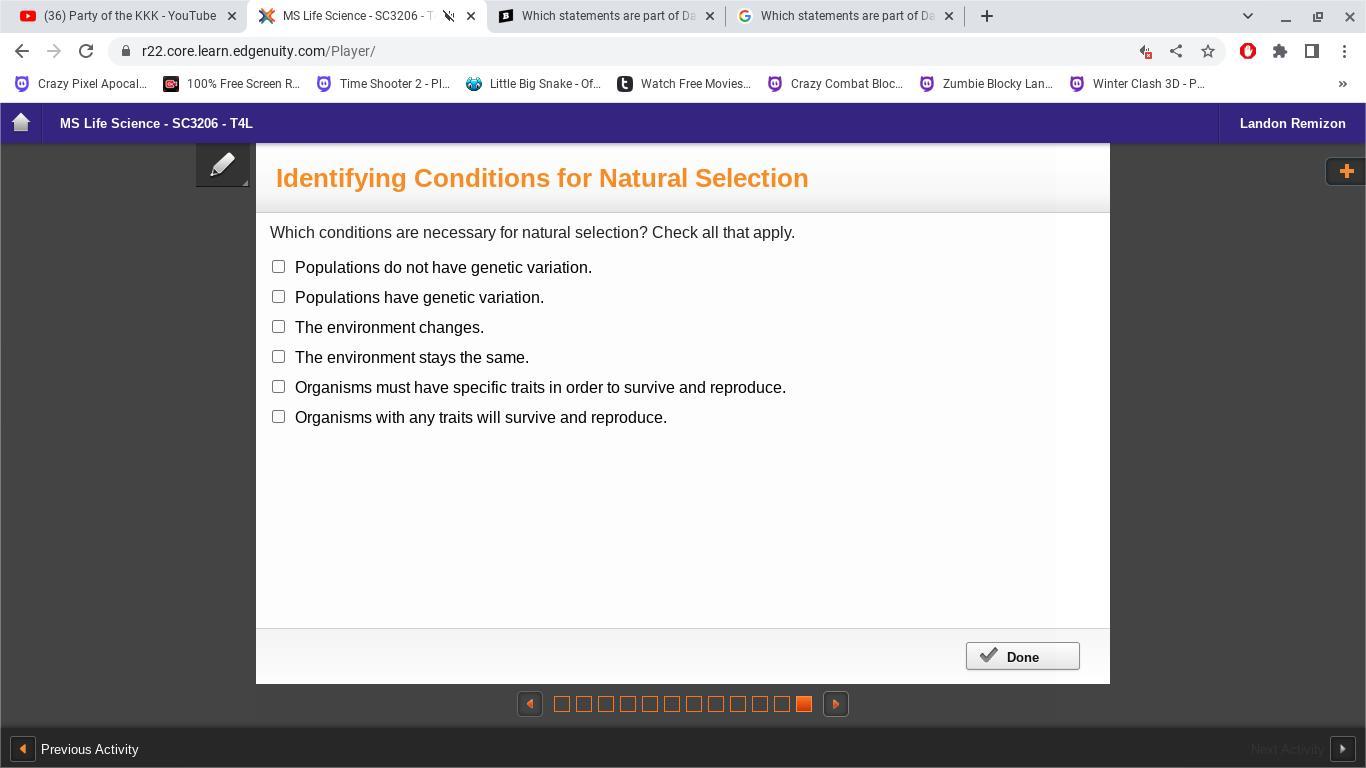Reload the page in browser
Viewport: 1366px width, 768px height.
pos(86,51)
